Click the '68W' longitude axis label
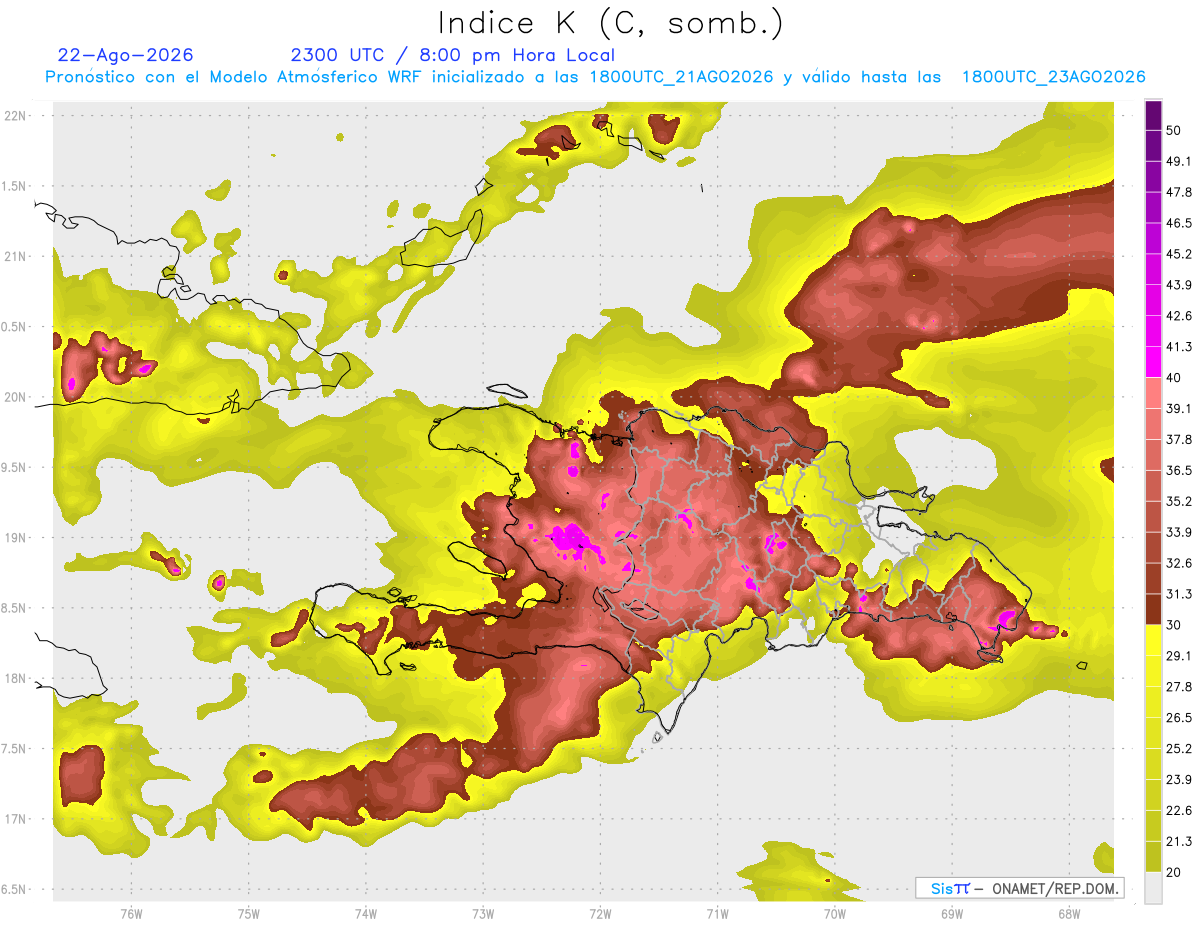This screenshot has width=1200, height=927. click(x=1068, y=914)
